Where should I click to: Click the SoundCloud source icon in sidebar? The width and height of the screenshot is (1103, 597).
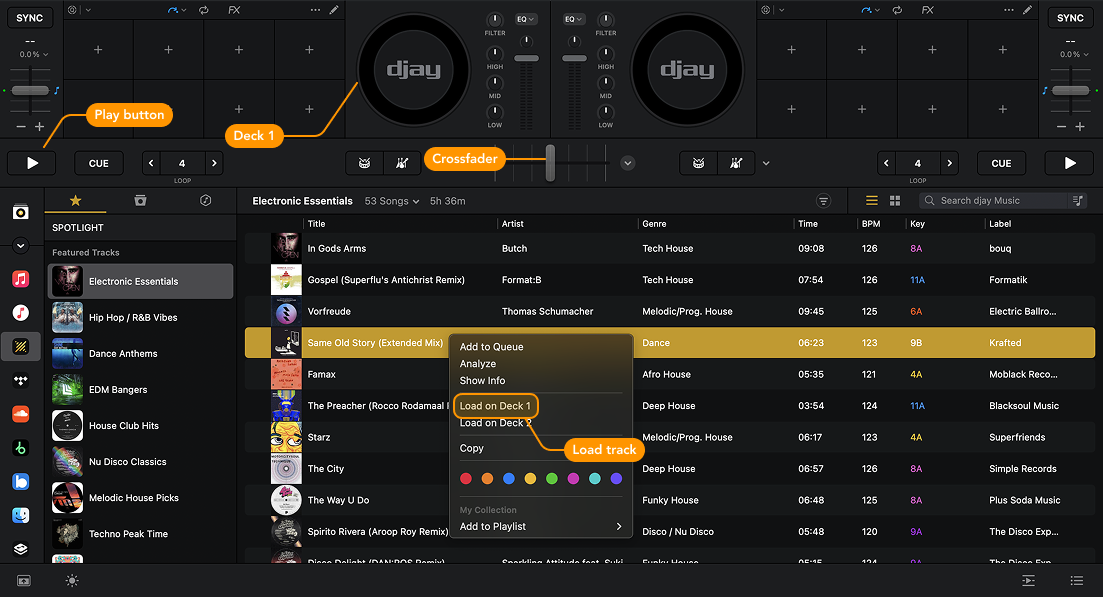(x=20, y=414)
